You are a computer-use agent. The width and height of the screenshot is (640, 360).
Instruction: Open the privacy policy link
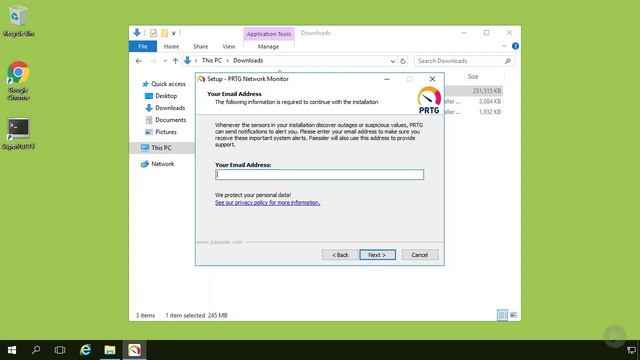(267, 202)
